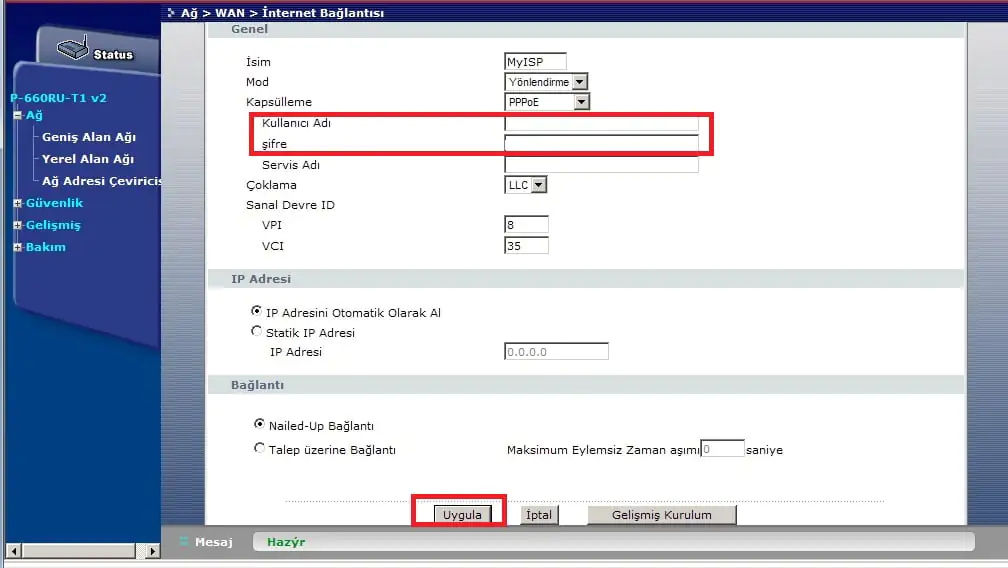Select Statik IP Adresi radio button
Viewport: 1008px width, 568px height.
click(x=257, y=332)
